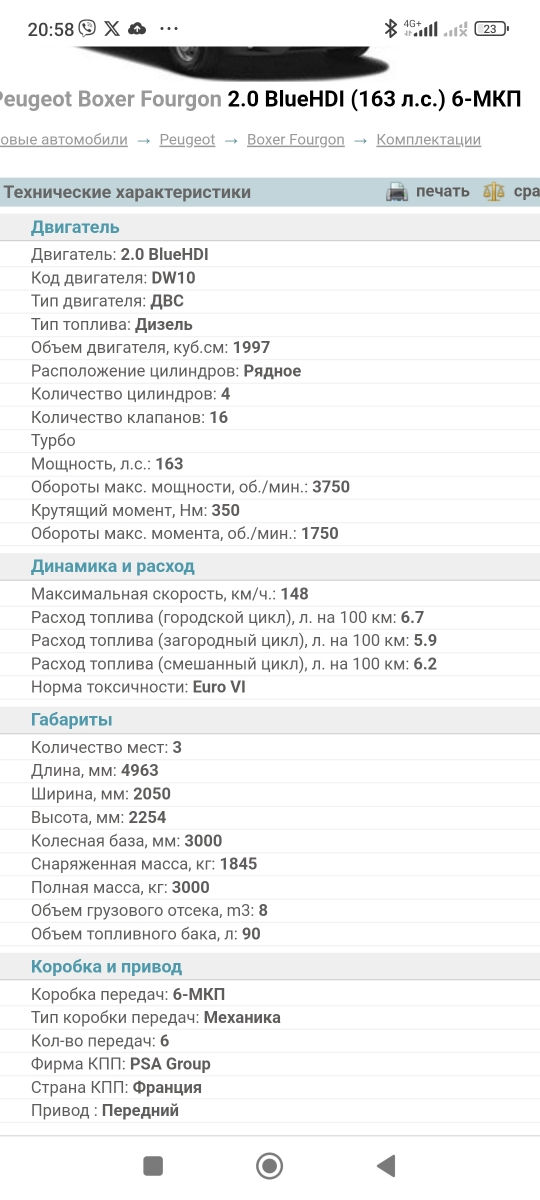Tap the Android home circle button
The width and height of the screenshot is (540, 1200).
click(x=269, y=1165)
